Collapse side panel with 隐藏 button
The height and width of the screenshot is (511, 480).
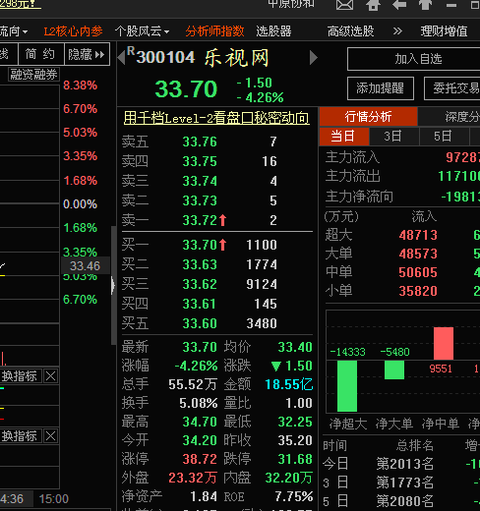pyautogui.click(x=87, y=54)
